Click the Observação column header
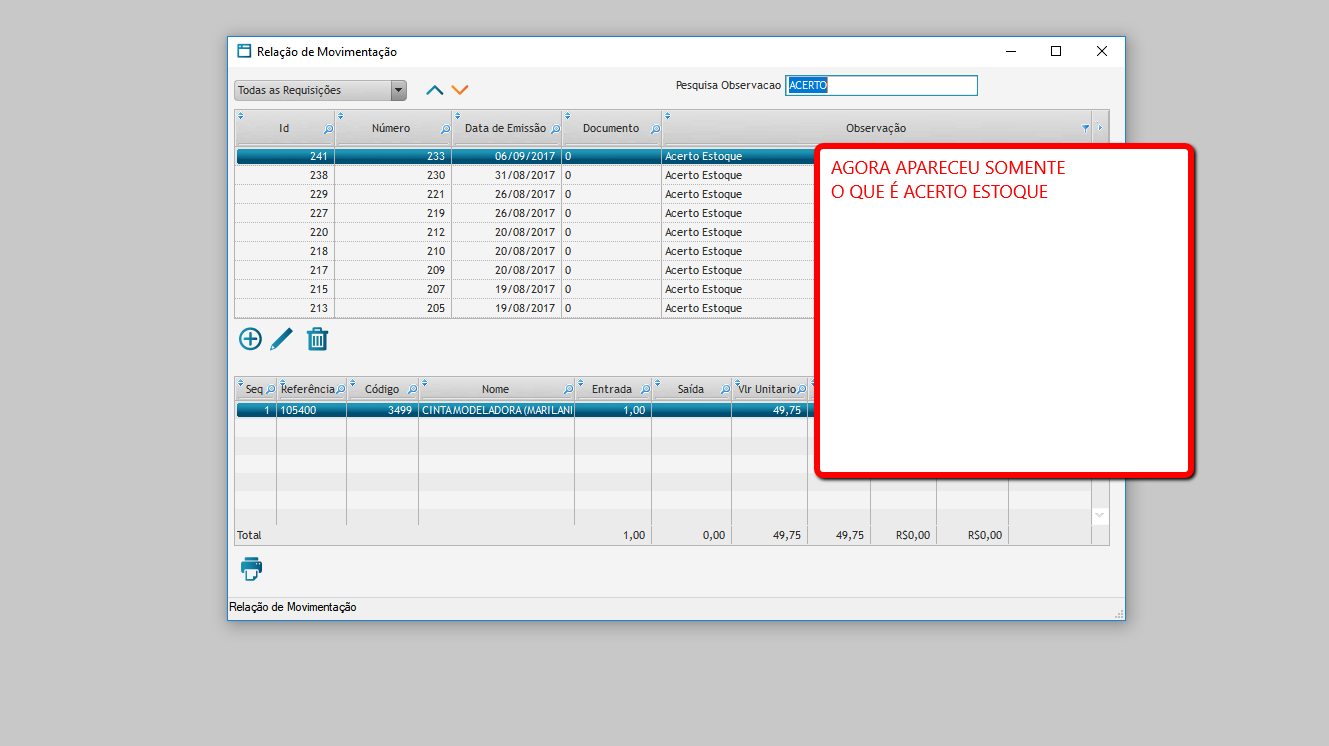Image resolution: width=1329 pixels, height=746 pixels. (876, 128)
